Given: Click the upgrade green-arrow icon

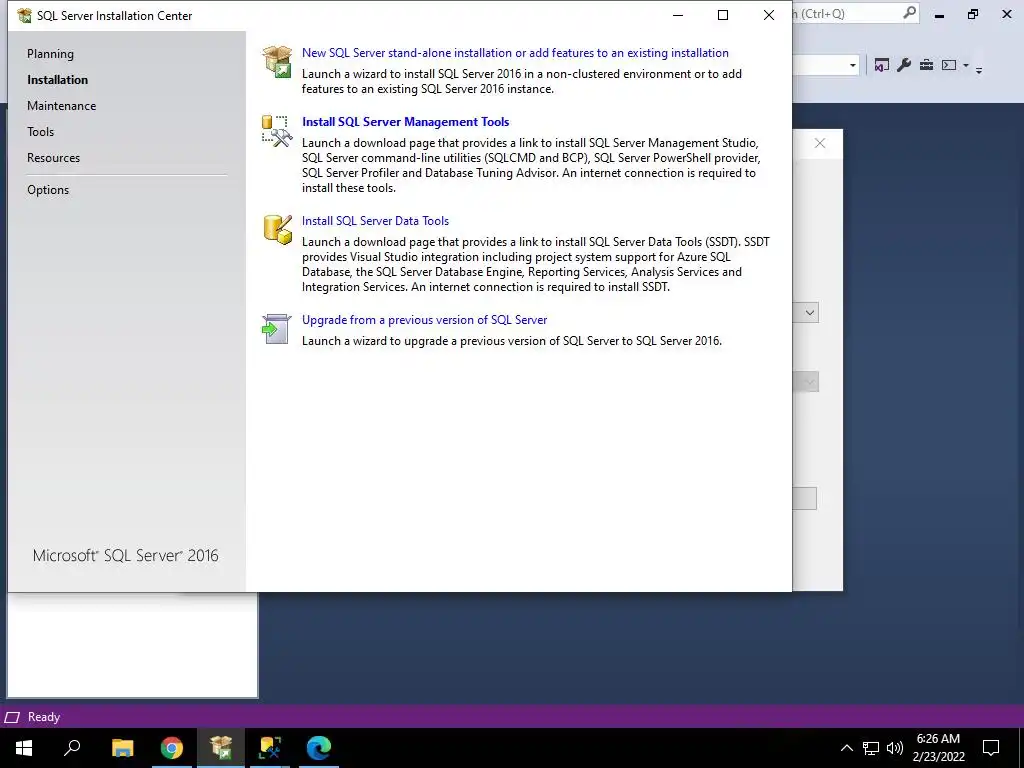Looking at the screenshot, I should click(x=277, y=328).
